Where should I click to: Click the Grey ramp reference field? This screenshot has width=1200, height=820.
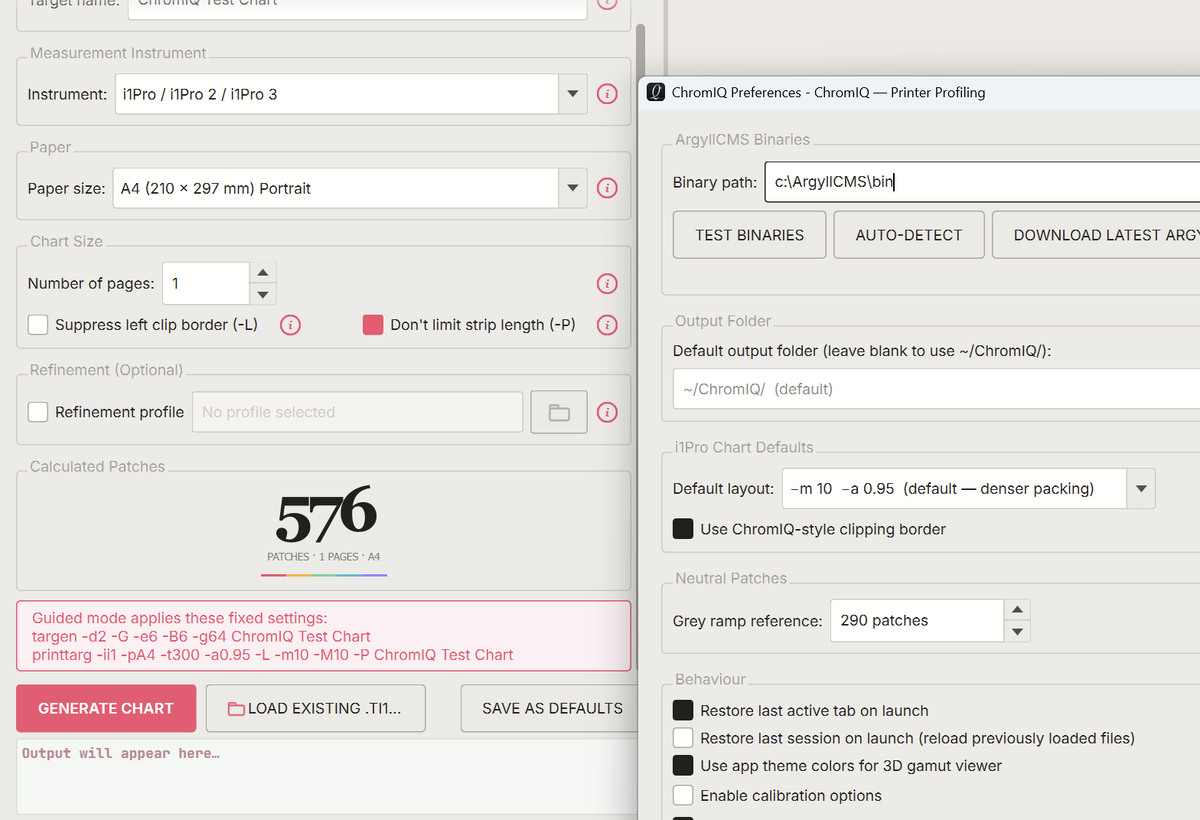(917, 620)
